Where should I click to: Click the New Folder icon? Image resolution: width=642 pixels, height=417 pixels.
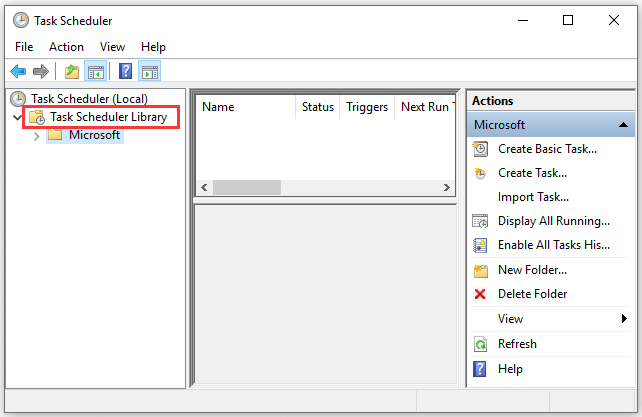480,271
